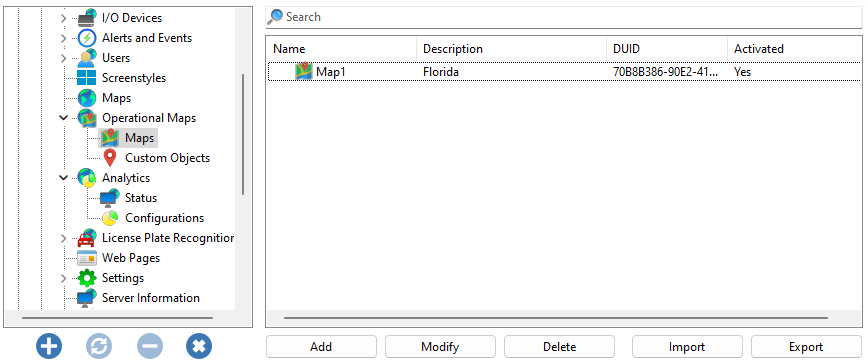The image size is (868, 363).
Task: Expand the License Plate Recognition node
Action: pyautogui.click(x=64, y=238)
